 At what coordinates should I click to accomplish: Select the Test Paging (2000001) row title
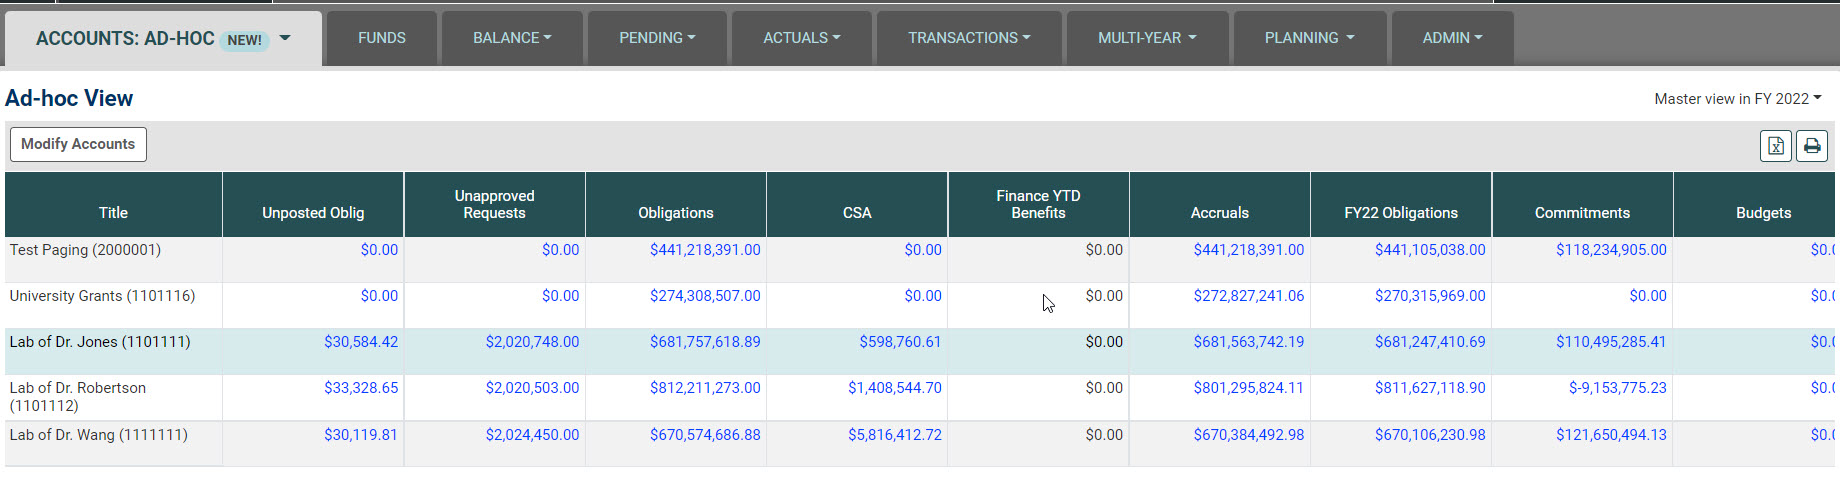pyautogui.click(x=85, y=250)
